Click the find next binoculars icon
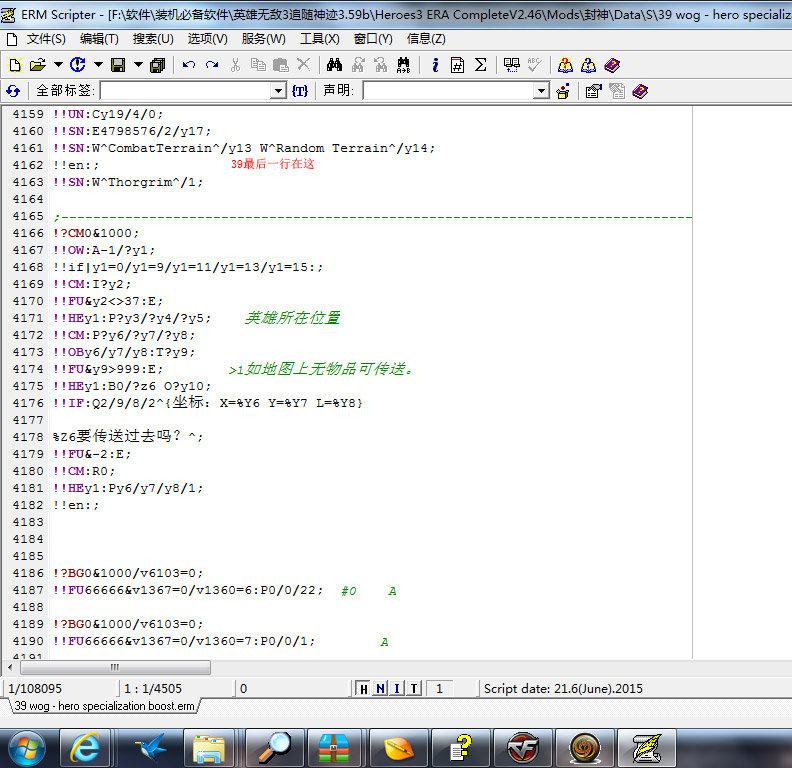This screenshot has width=792, height=768. 381,65
